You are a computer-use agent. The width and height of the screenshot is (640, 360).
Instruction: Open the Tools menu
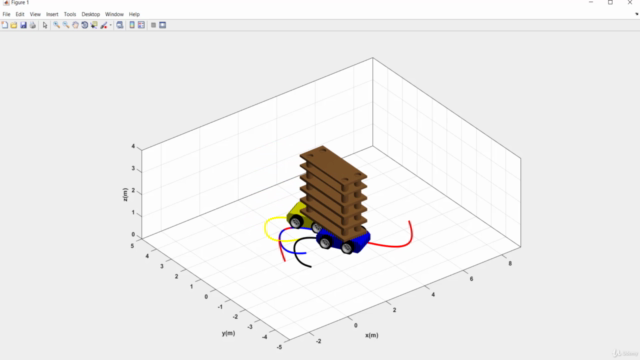click(x=70, y=14)
